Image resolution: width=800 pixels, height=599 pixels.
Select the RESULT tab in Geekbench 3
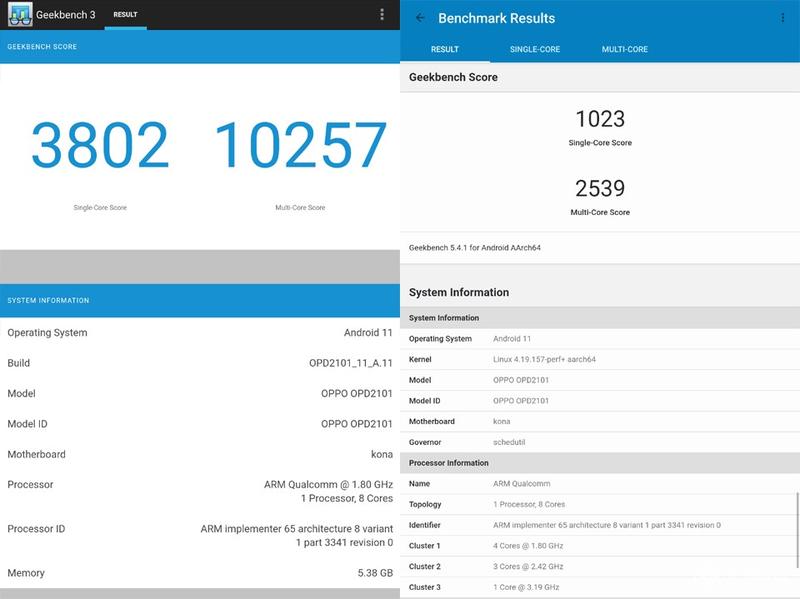(126, 15)
